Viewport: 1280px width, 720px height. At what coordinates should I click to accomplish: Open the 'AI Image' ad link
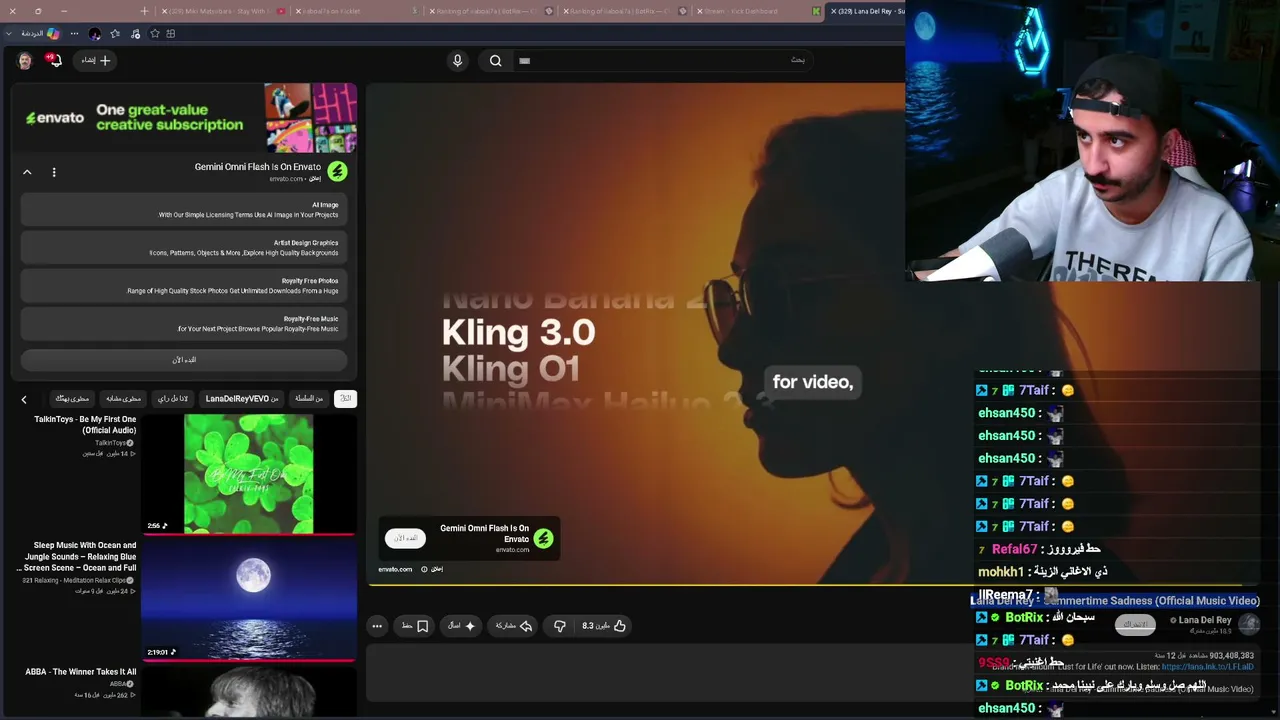point(184,210)
